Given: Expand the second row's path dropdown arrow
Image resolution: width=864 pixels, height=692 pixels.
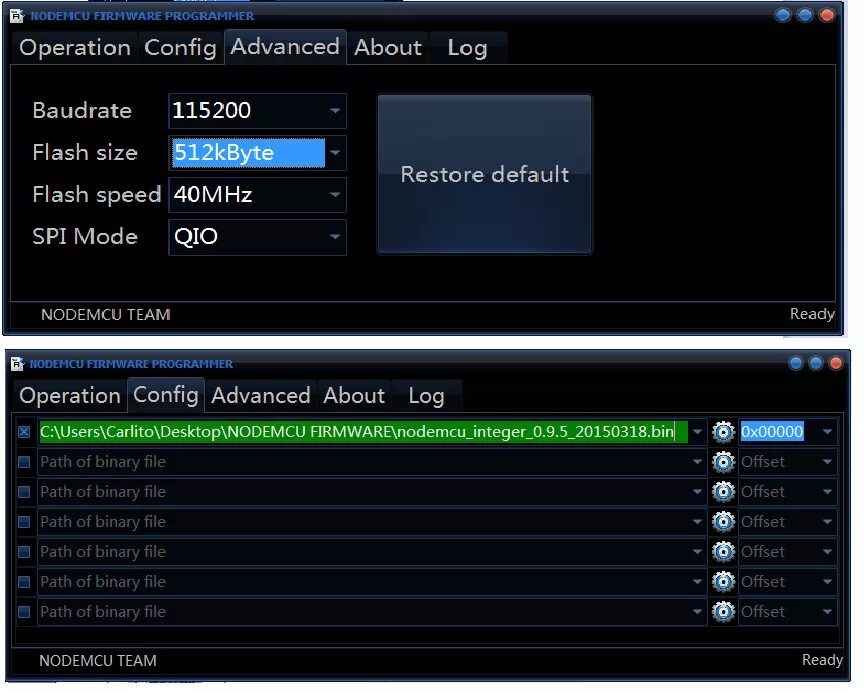Looking at the screenshot, I should (698, 462).
